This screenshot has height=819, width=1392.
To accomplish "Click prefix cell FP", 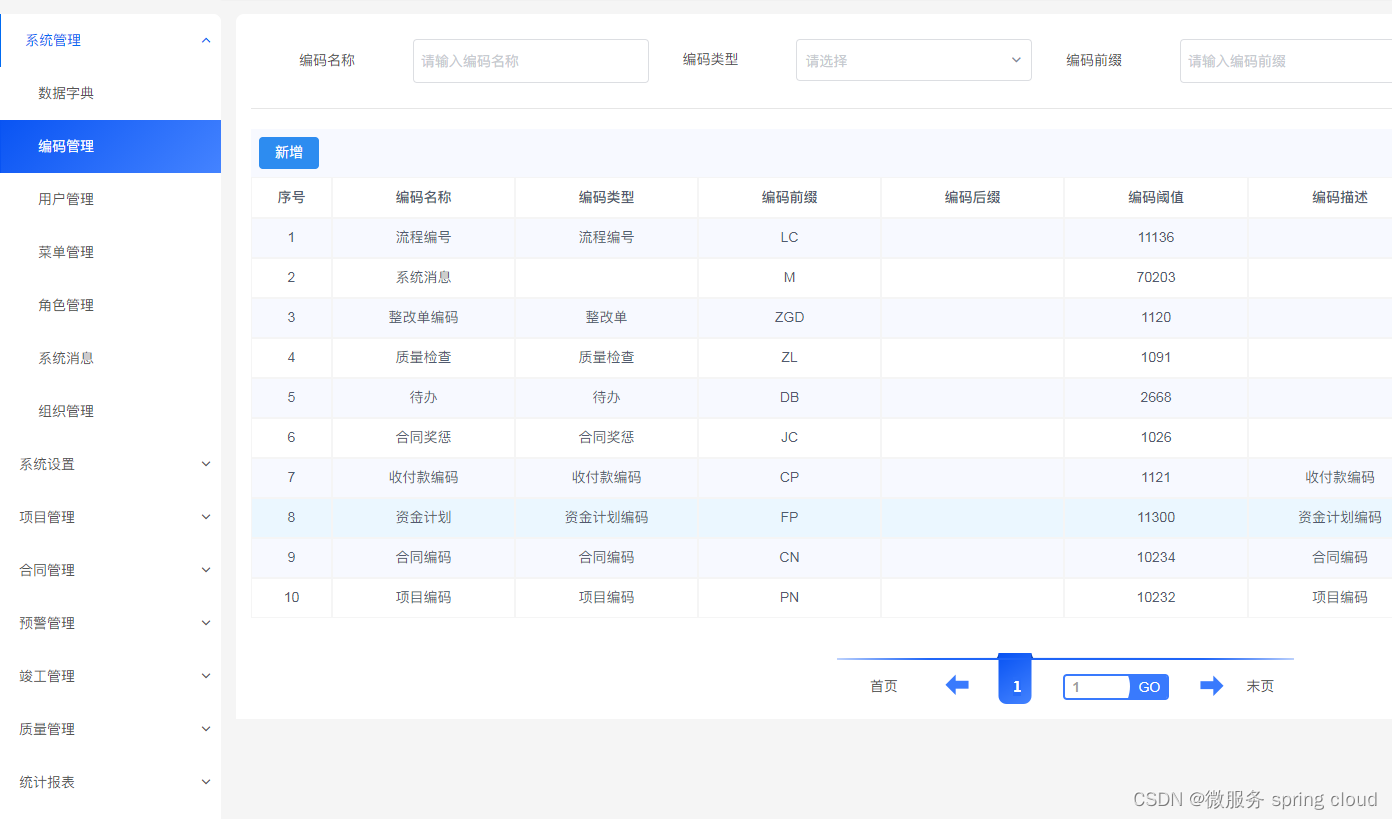I will tap(789, 518).
